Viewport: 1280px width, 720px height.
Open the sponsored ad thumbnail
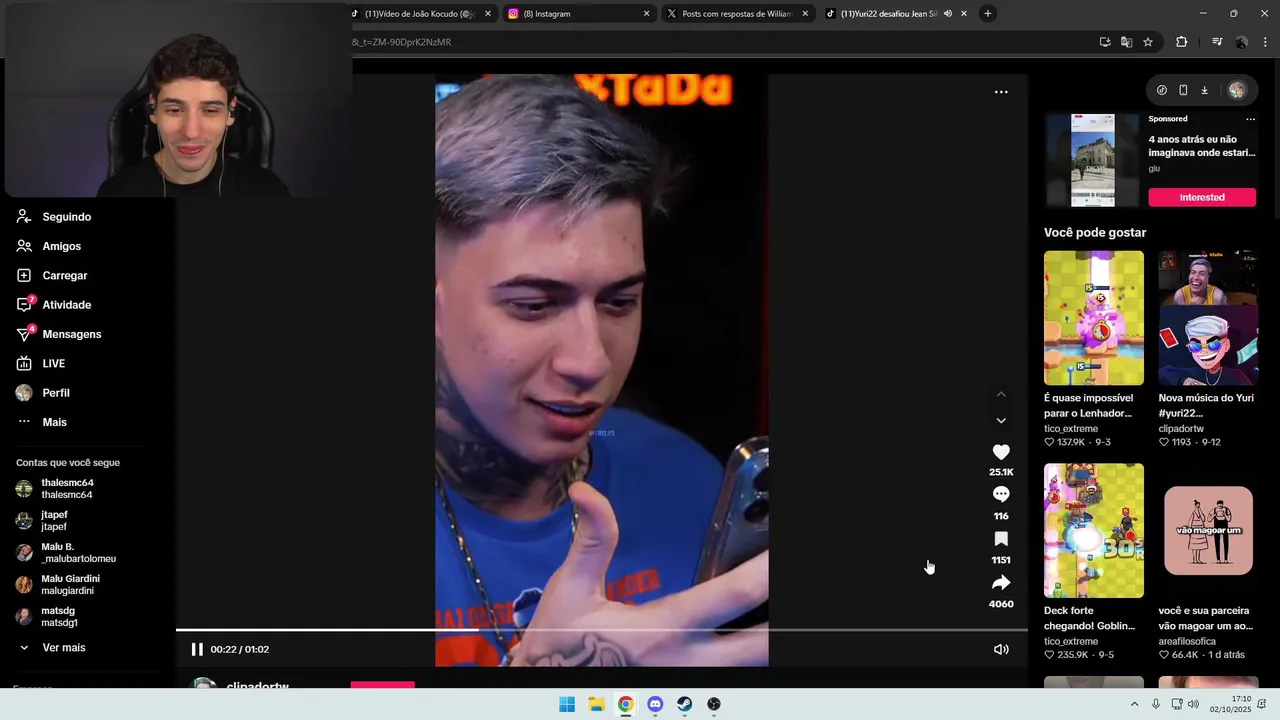(x=1092, y=160)
